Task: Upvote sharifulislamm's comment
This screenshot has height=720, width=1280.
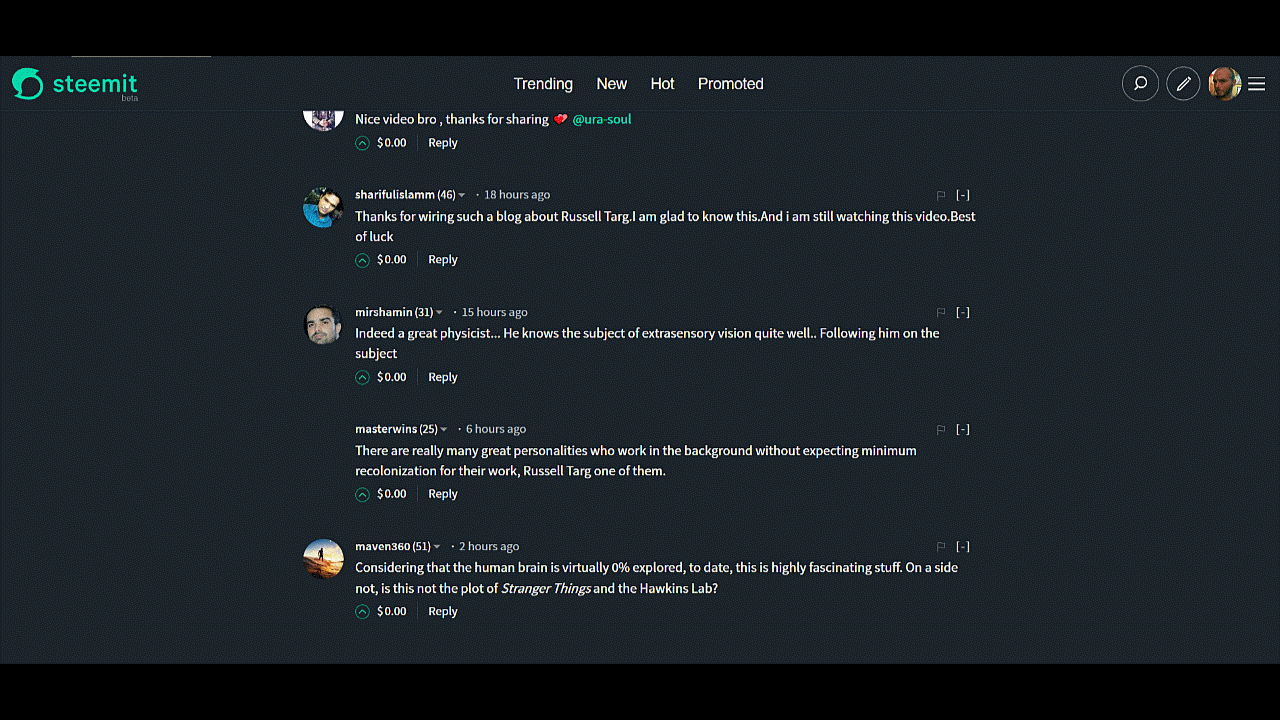Action: point(362,260)
